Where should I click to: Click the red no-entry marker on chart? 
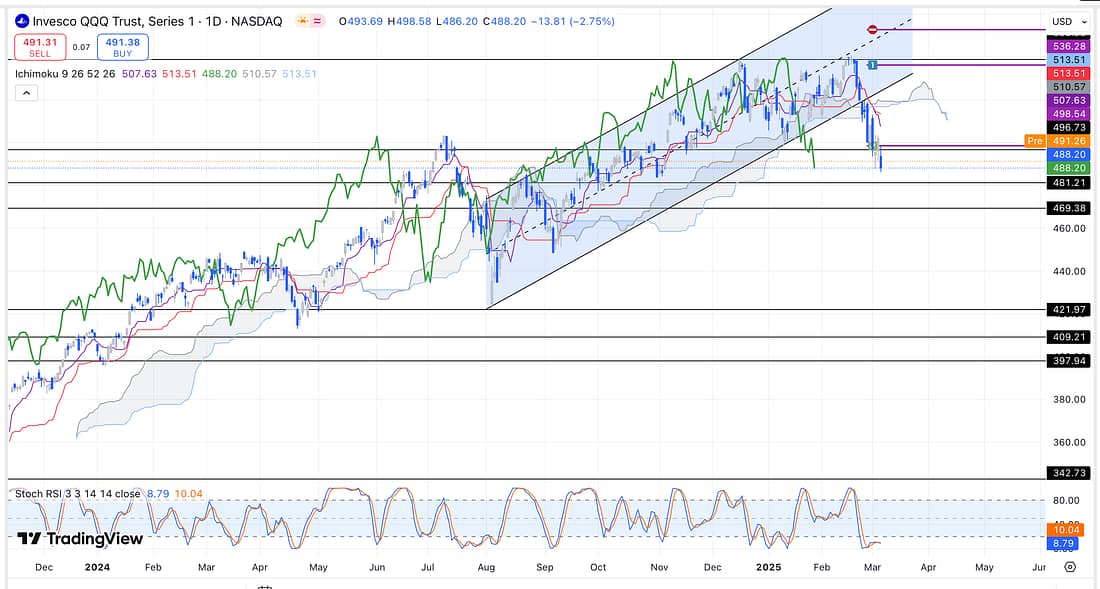click(873, 30)
